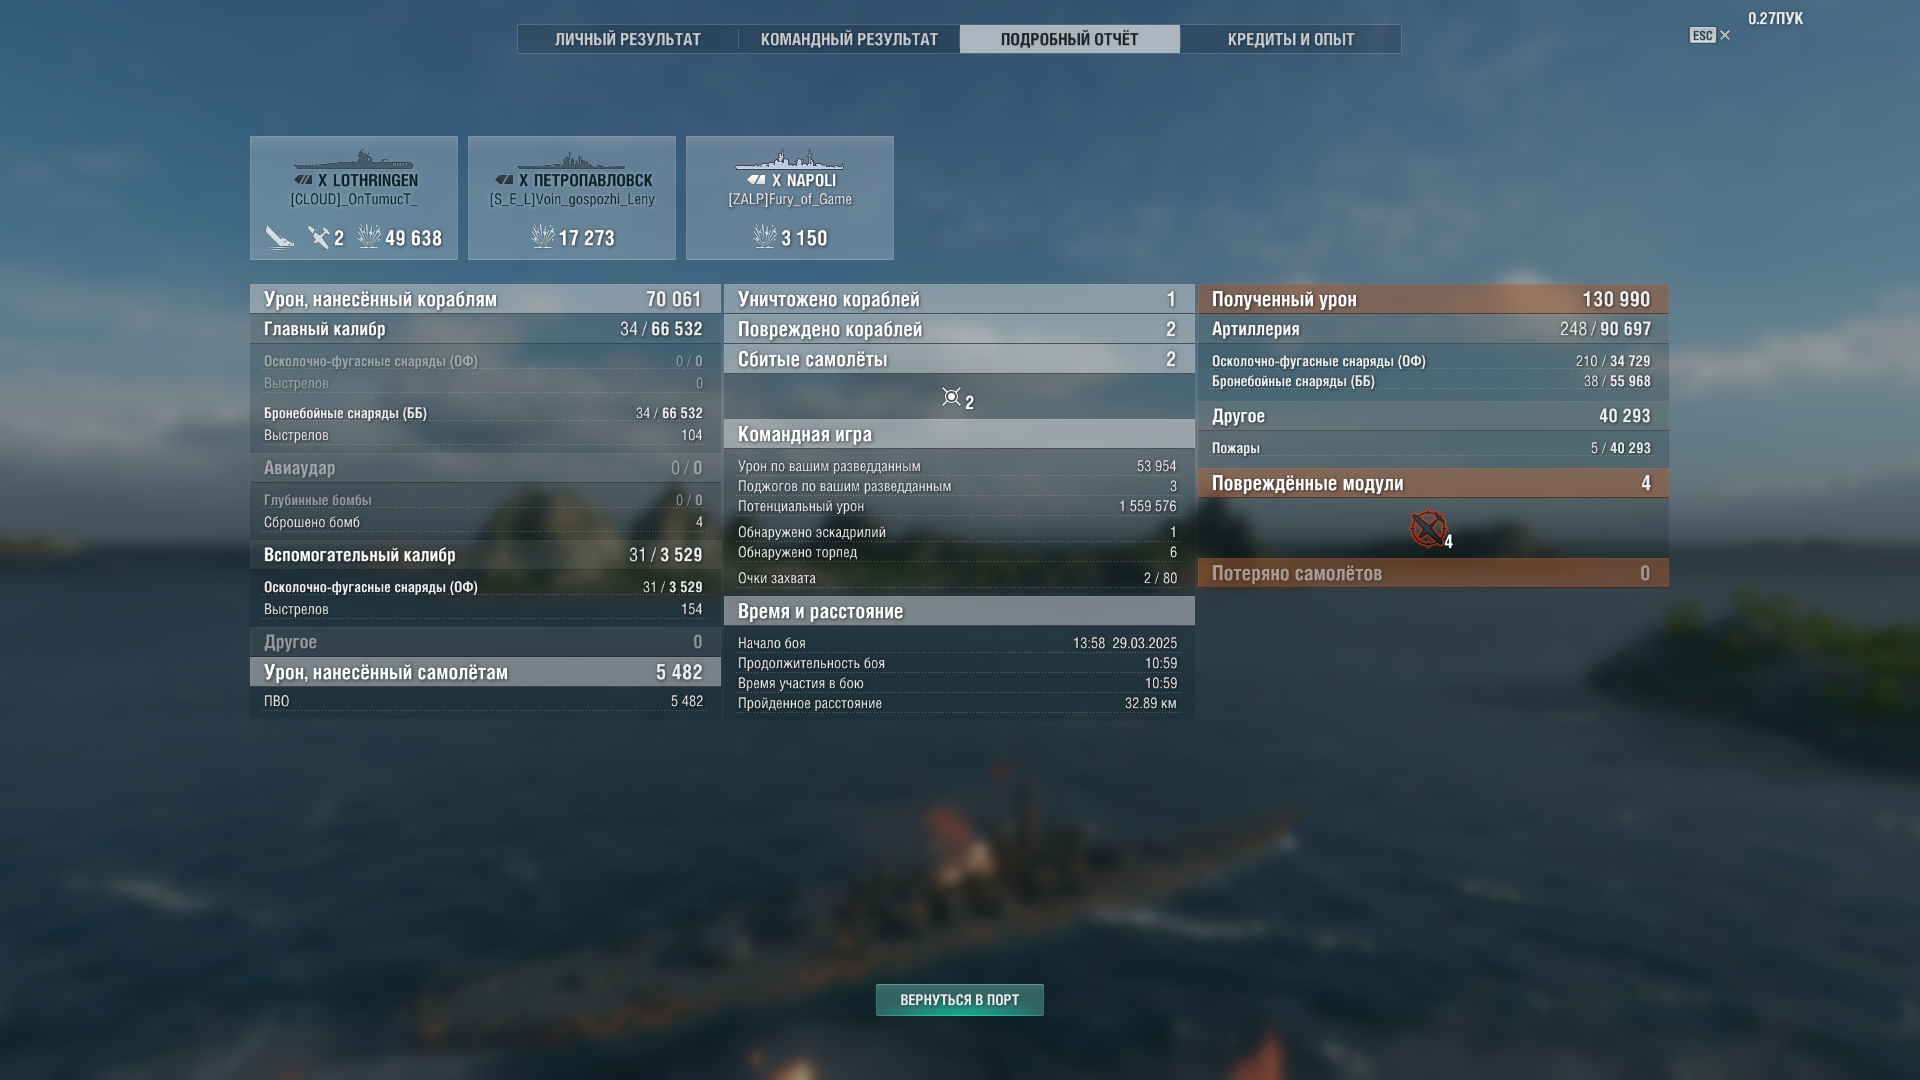The width and height of the screenshot is (1920, 1080).
Task: Click the Урон, нанесённый кораблям header
Action: pyautogui.click(x=485, y=299)
